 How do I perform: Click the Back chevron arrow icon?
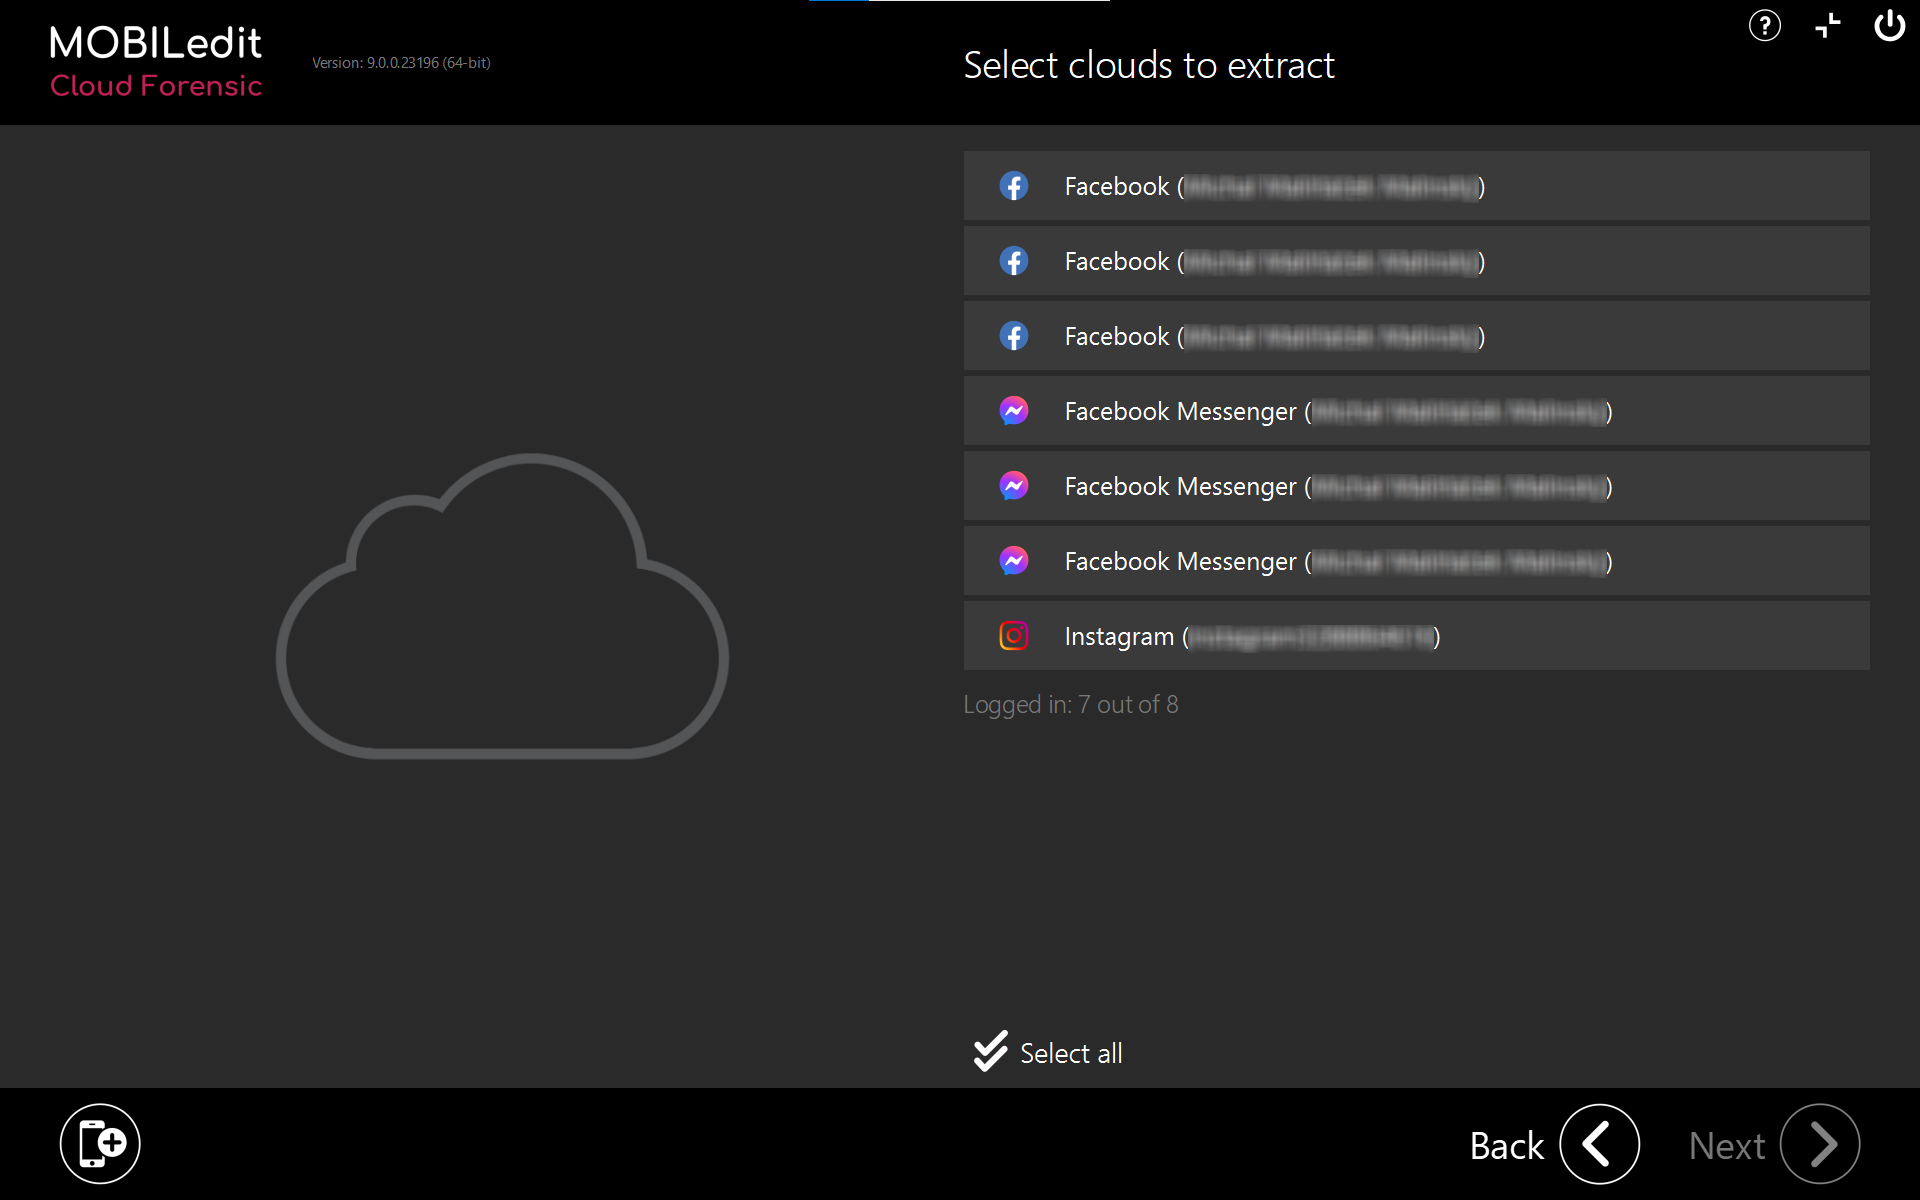point(1599,1144)
